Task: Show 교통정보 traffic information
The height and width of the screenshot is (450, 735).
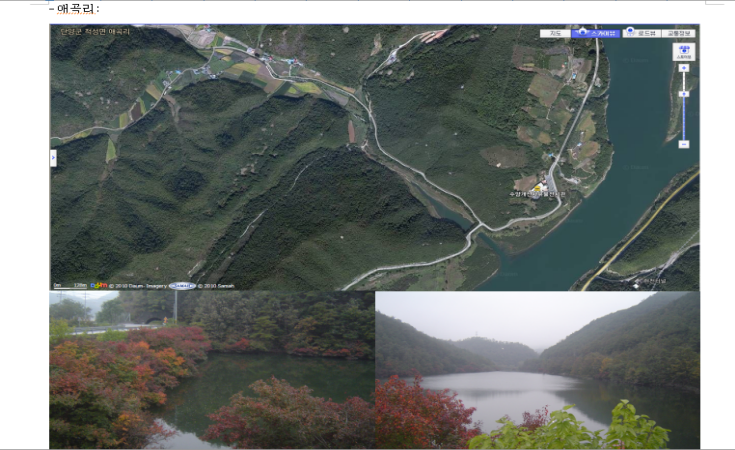Action: click(x=678, y=33)
